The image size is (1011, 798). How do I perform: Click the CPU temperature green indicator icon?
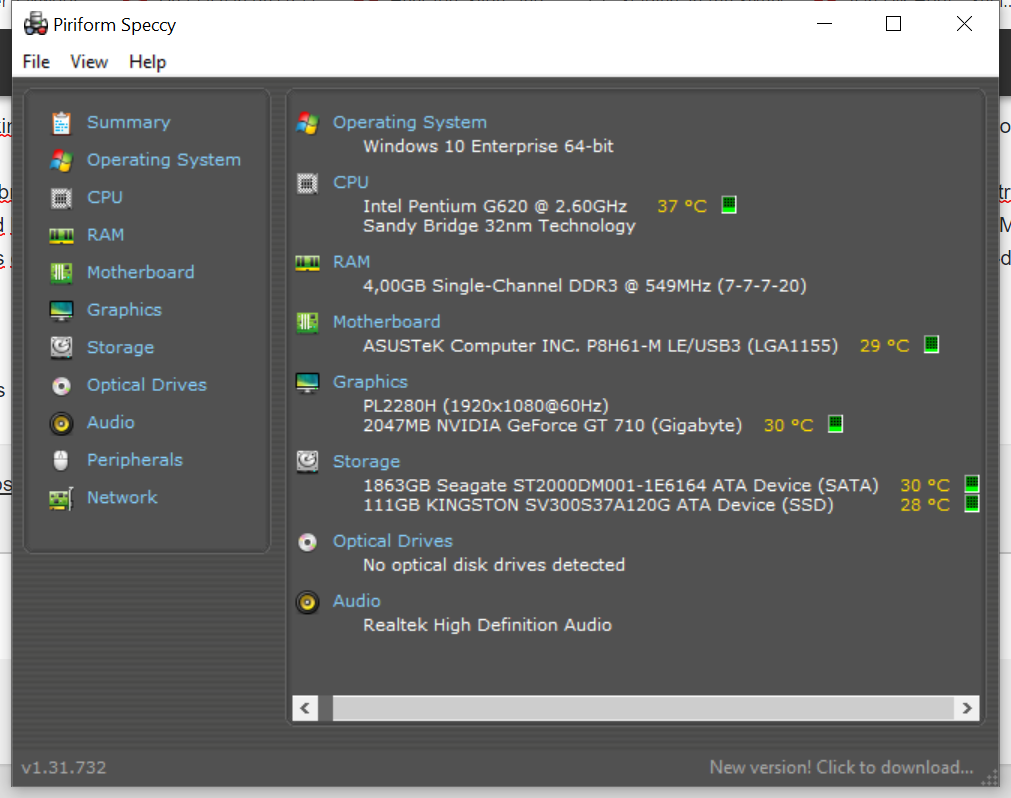point(729,205)
